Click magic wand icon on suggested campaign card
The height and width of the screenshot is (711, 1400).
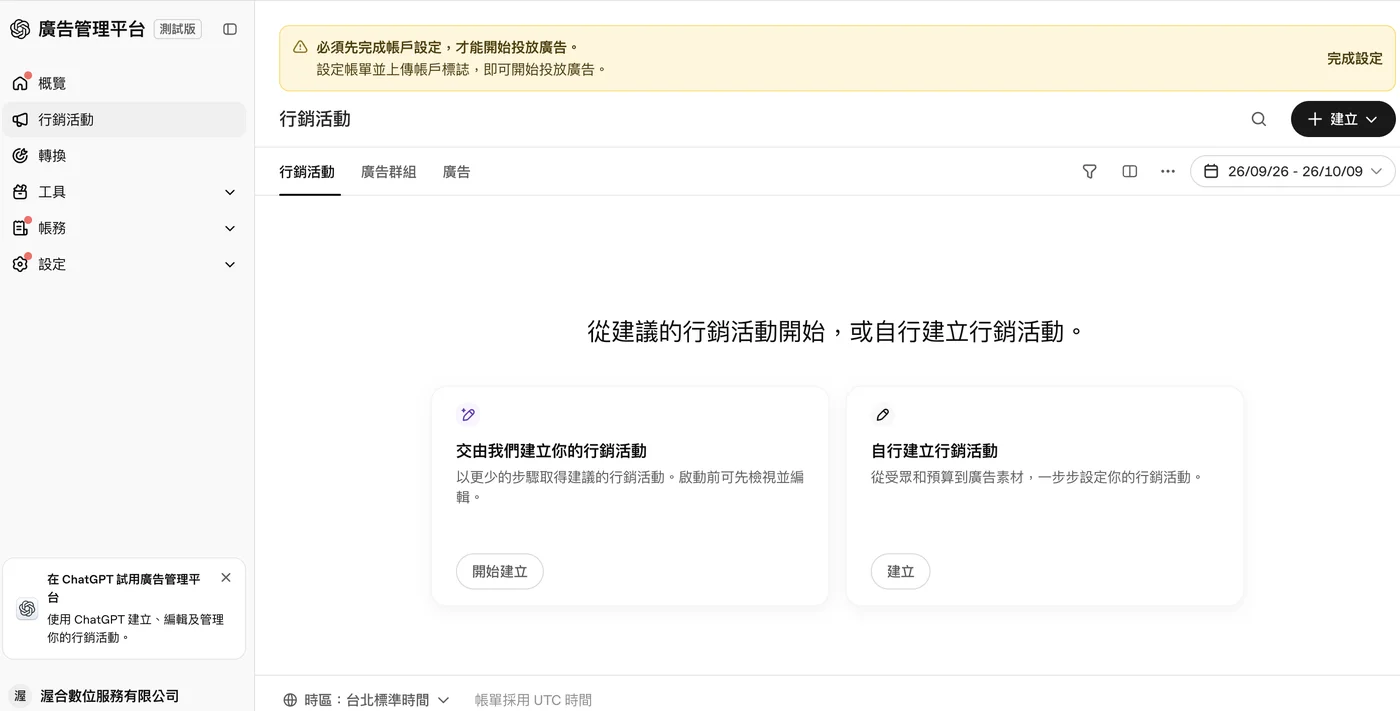pyautogui.click(x=467, y=414)
